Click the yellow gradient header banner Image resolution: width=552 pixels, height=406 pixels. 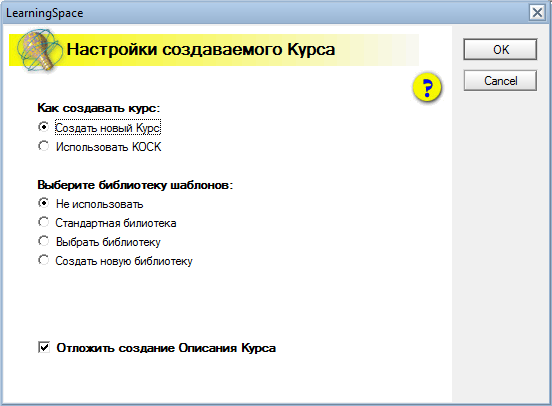click(214, 50)
